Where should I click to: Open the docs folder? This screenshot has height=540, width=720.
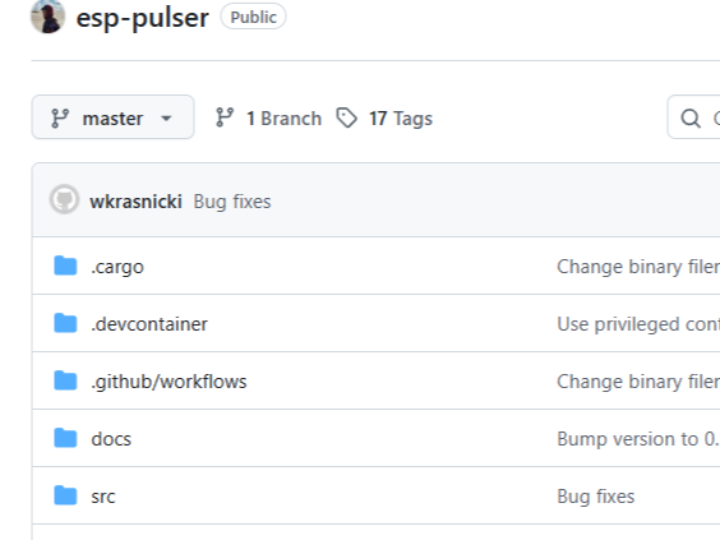point(111,439)
